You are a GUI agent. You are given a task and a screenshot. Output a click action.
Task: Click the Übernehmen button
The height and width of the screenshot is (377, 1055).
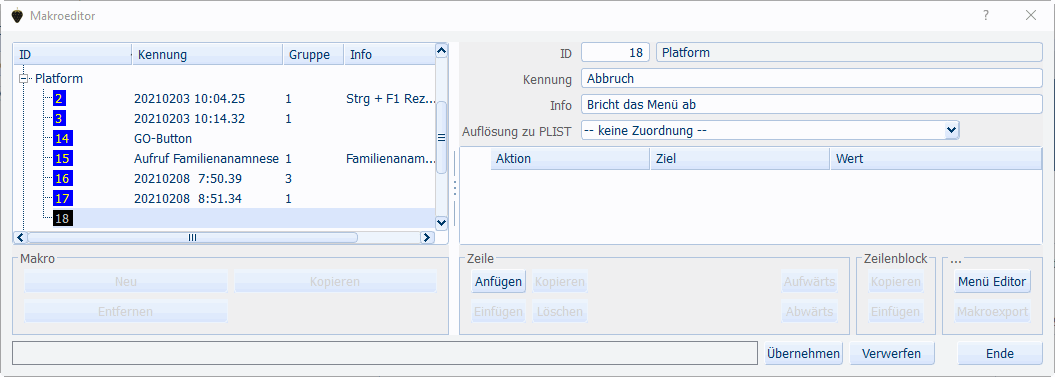tap(804, 353)
